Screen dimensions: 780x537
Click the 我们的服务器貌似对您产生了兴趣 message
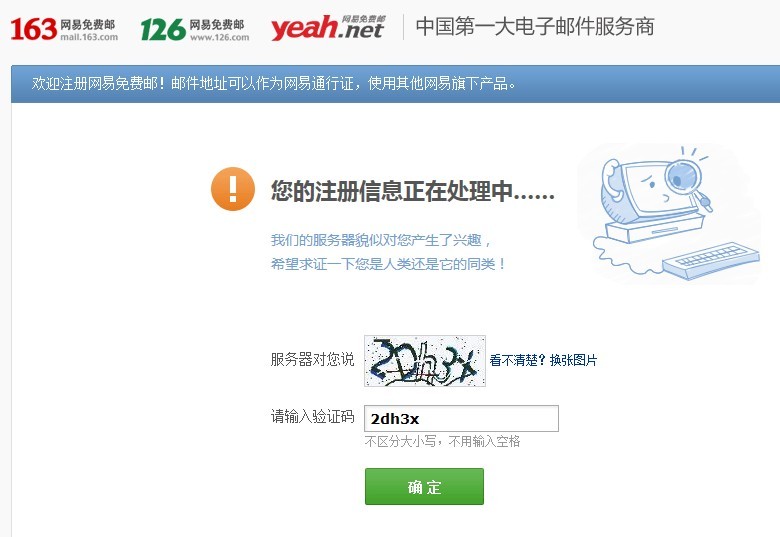[381, 241]
